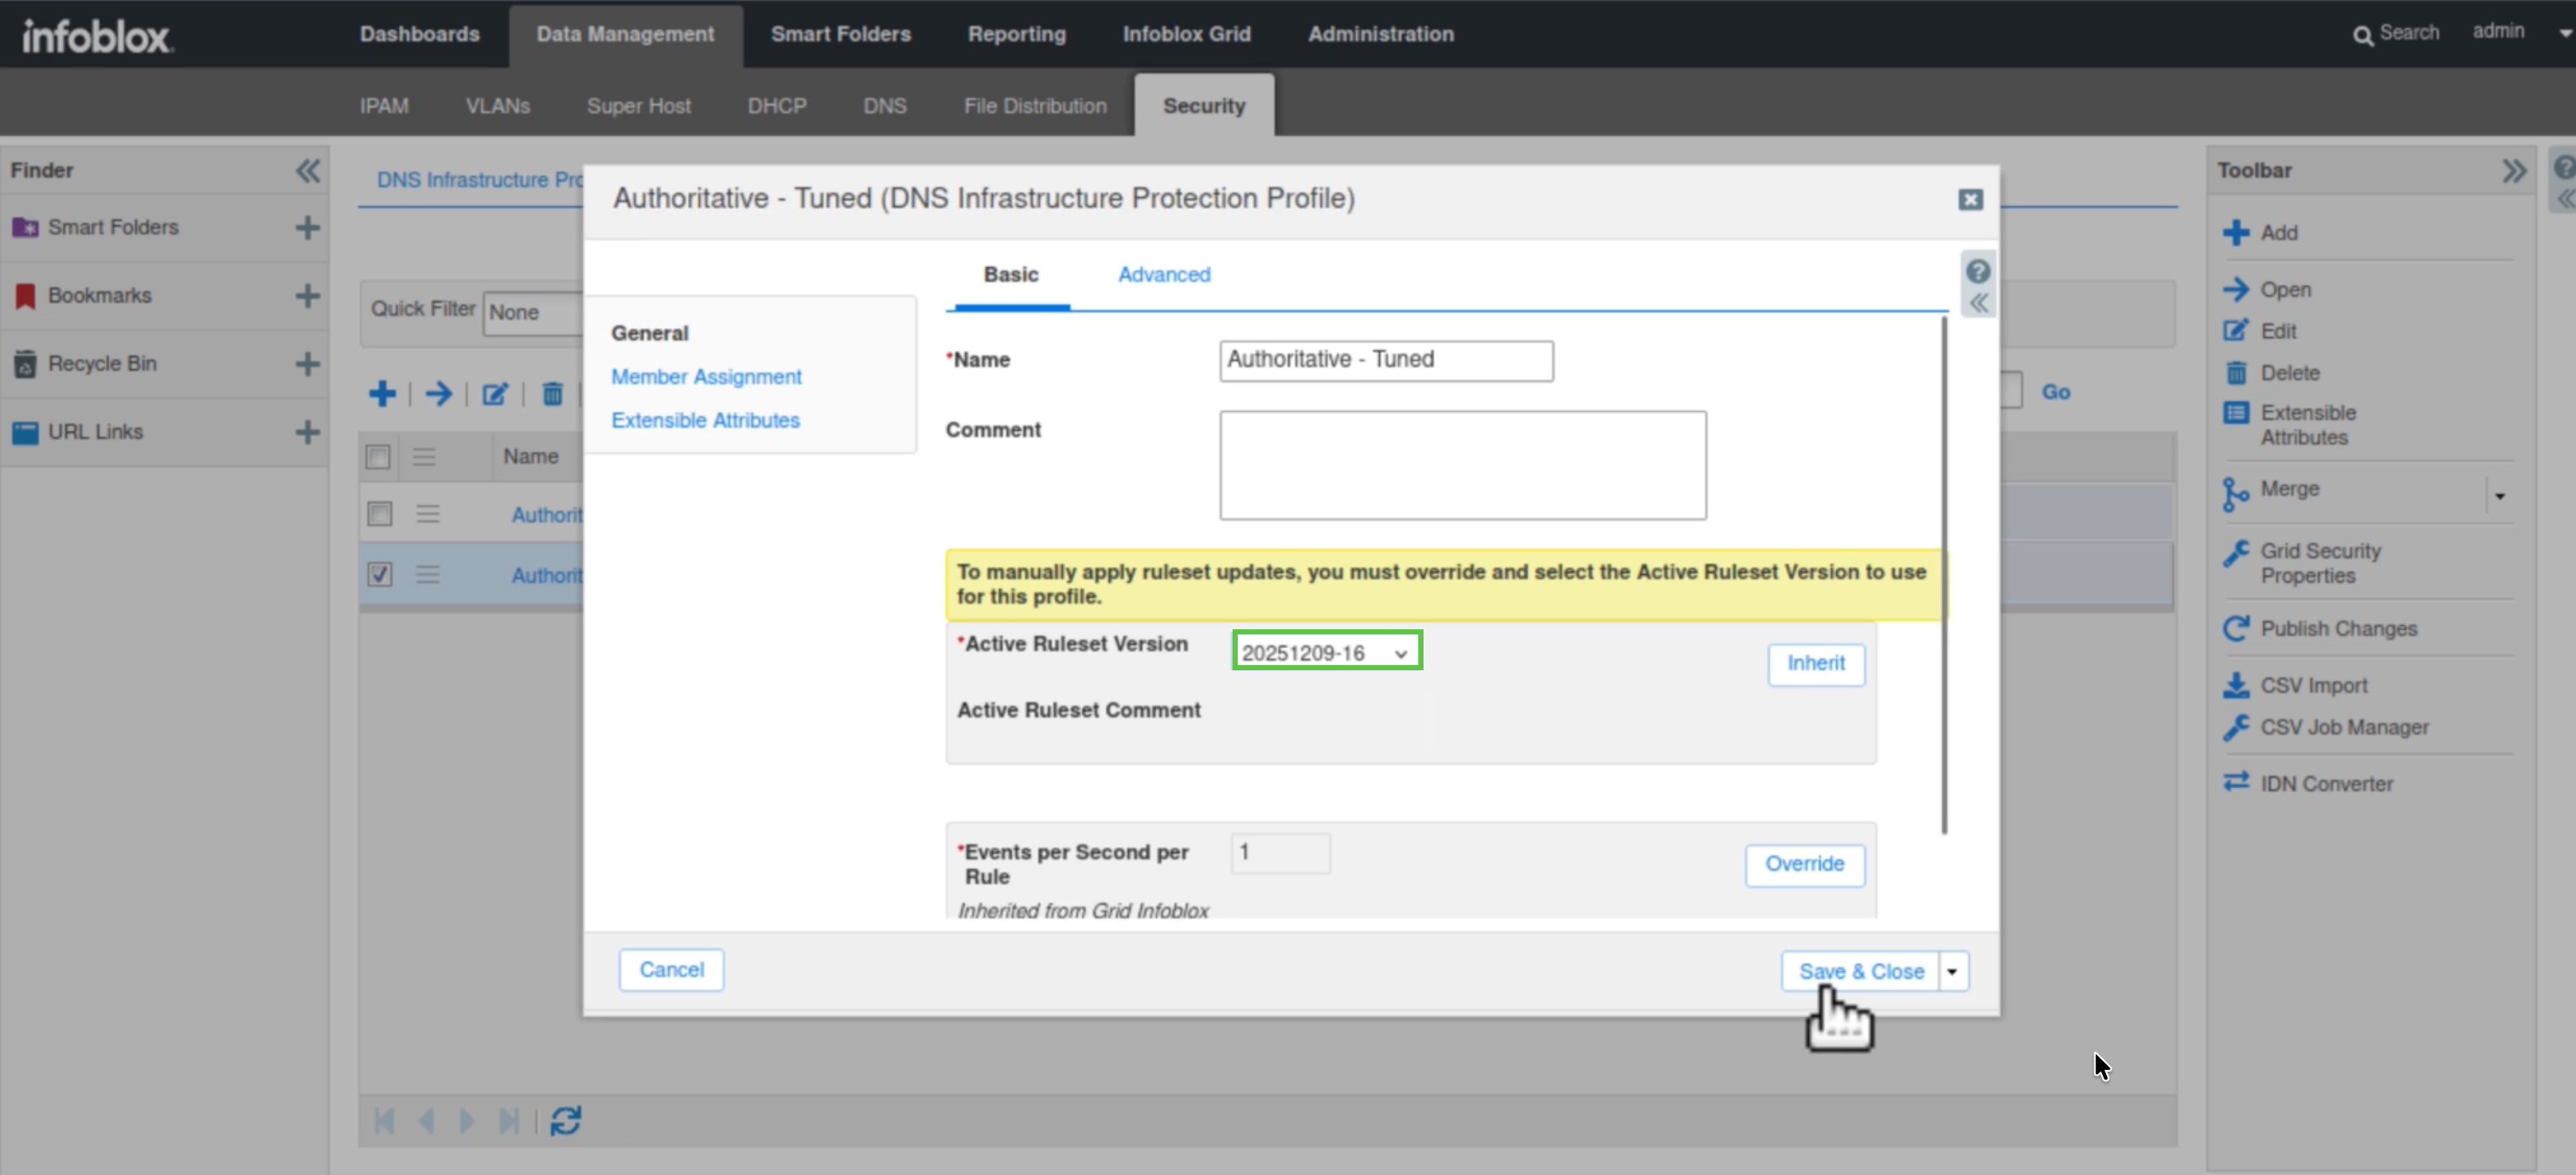Open the Quick Filter dropdown
The width and height of the screenshot is (2576, 1175).
click(533, 313)
